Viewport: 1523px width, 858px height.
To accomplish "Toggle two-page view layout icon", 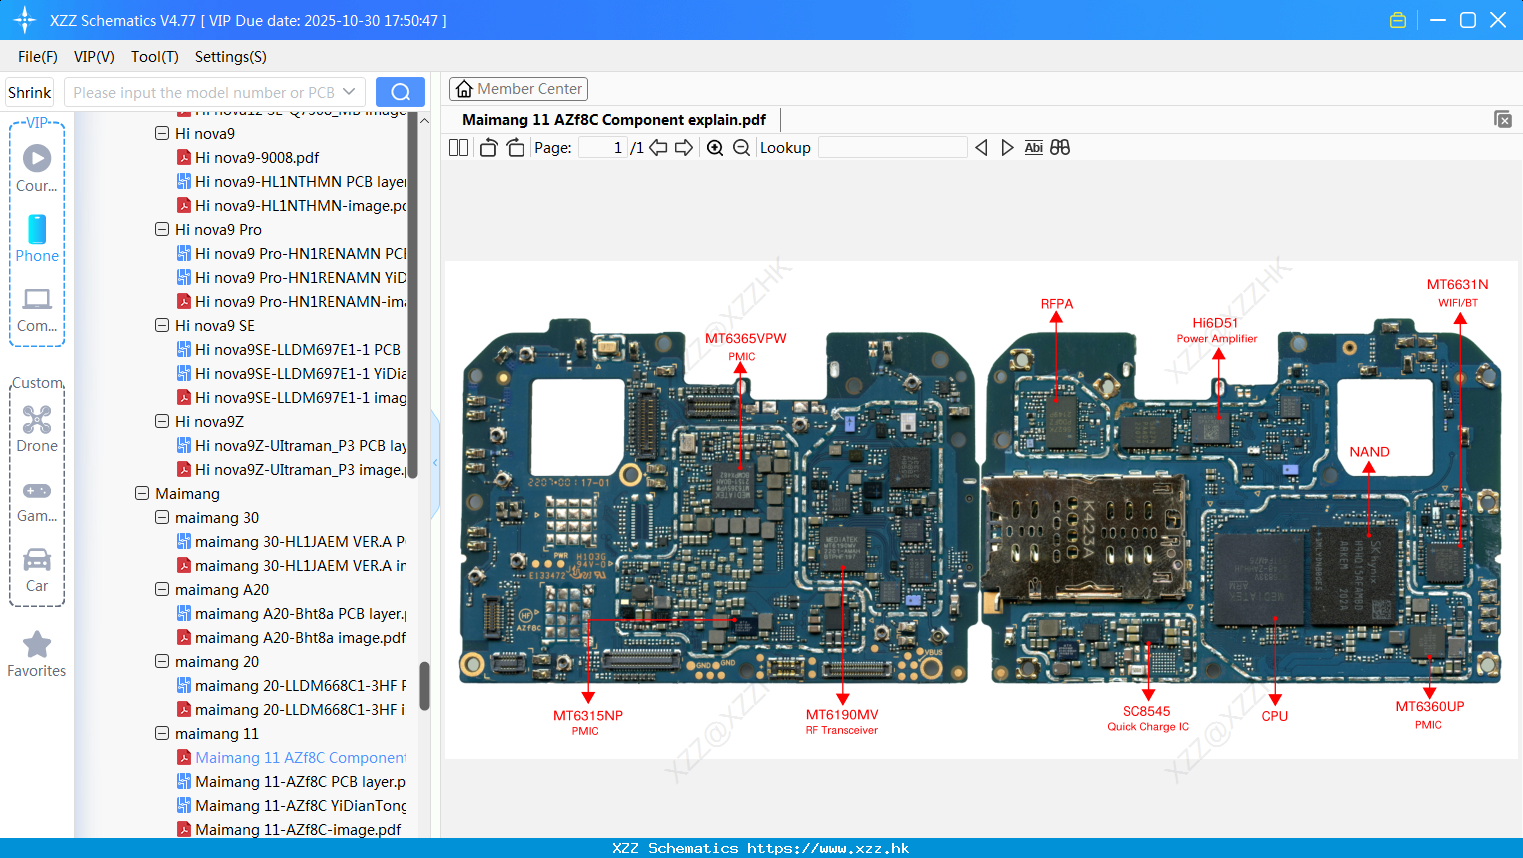I will [459, 148].
